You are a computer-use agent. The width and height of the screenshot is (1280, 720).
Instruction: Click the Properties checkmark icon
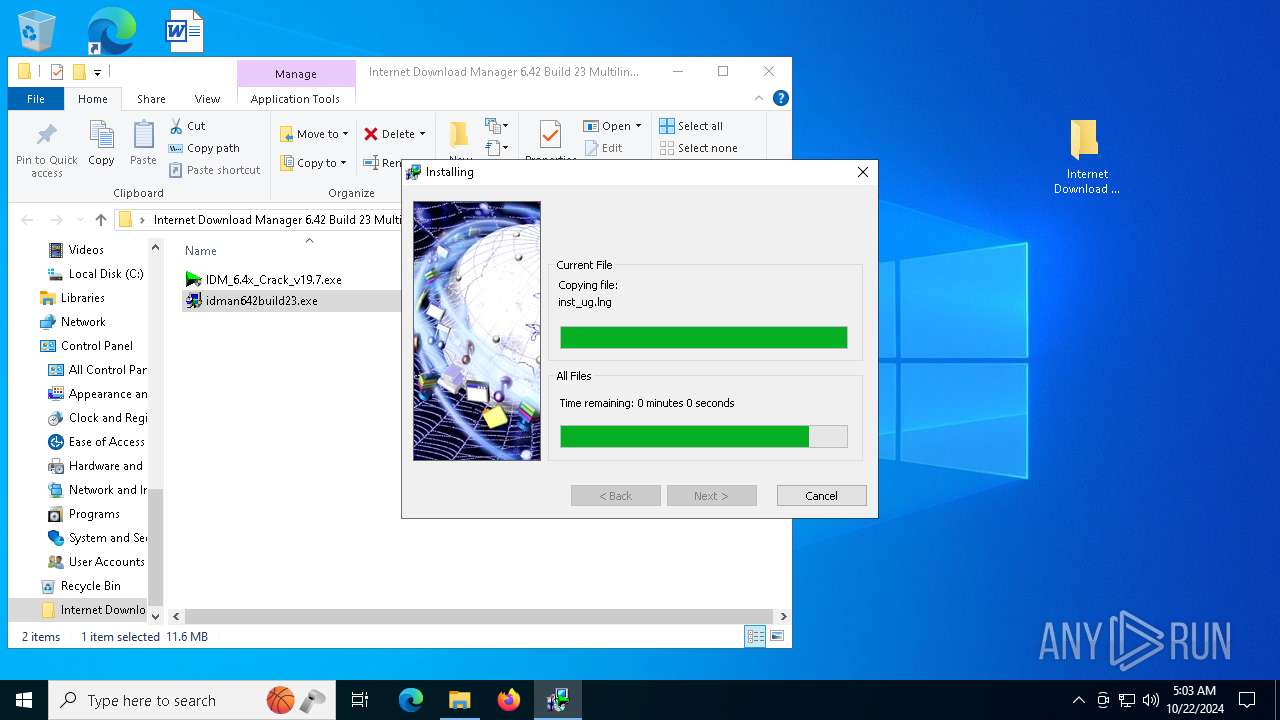(x=549, y=137)
